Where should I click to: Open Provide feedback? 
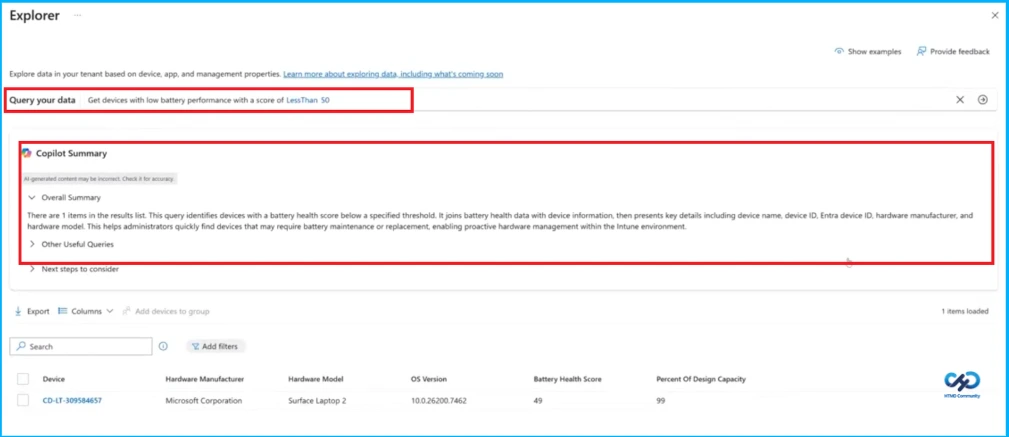953,51
